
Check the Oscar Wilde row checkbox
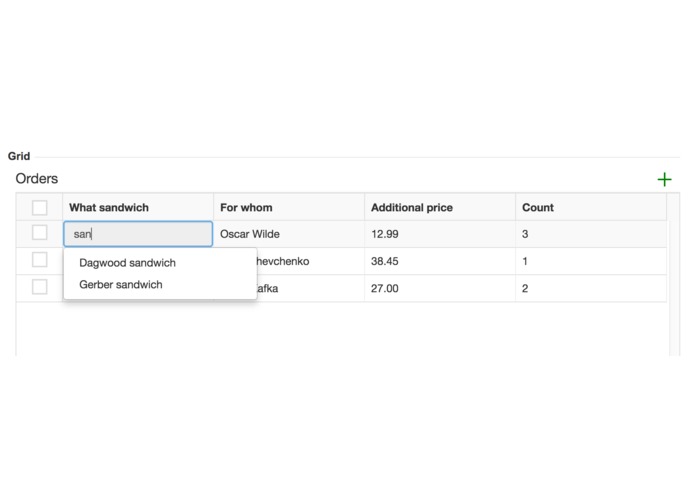coord(39,233)
